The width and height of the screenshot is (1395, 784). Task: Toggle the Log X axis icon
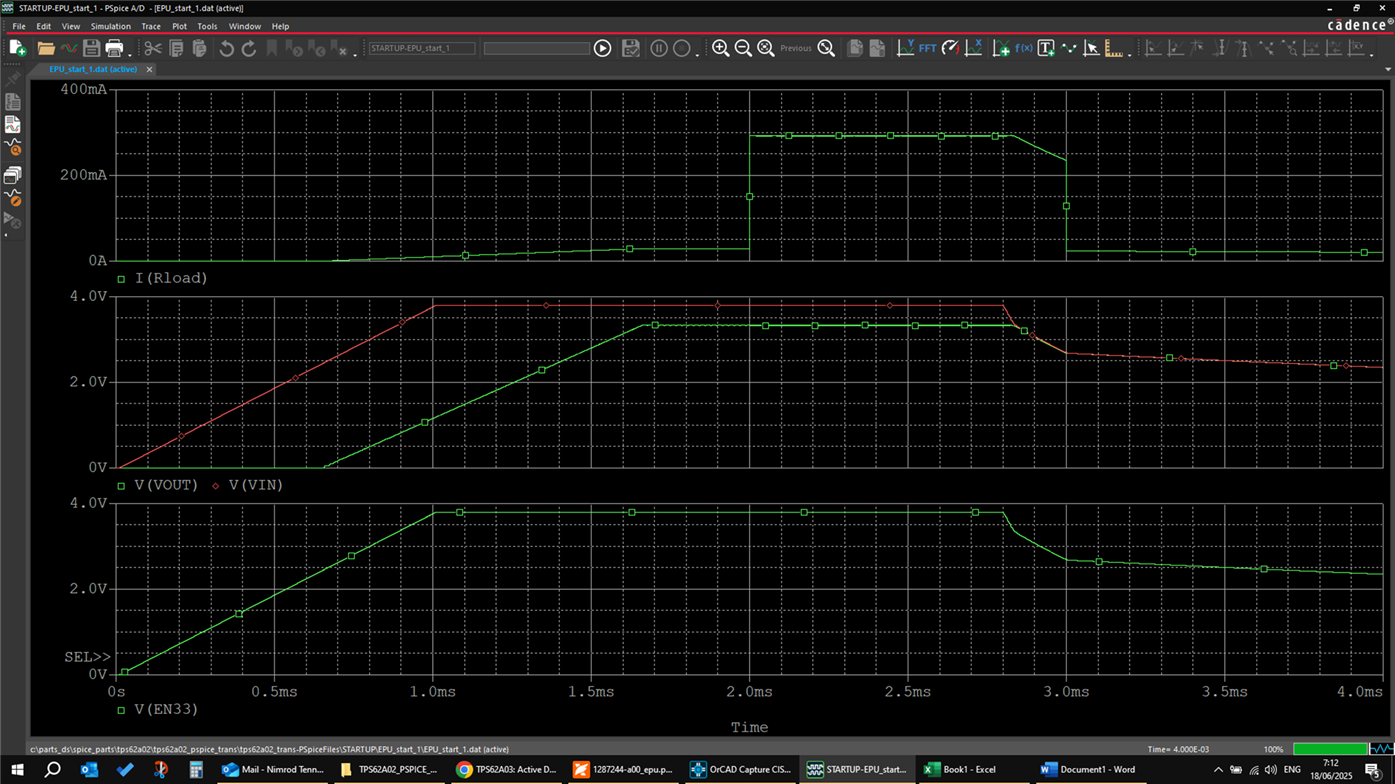coord(974,48)
